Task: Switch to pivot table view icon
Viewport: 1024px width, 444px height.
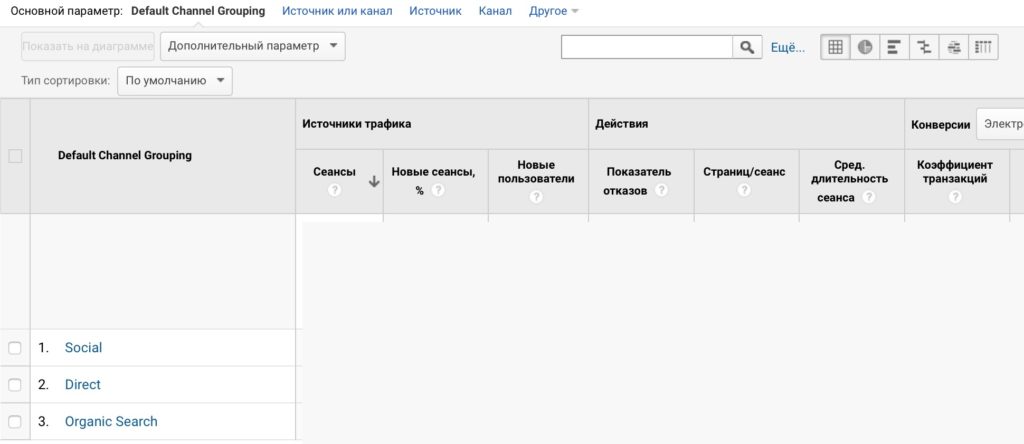Action: click(983, 47)
